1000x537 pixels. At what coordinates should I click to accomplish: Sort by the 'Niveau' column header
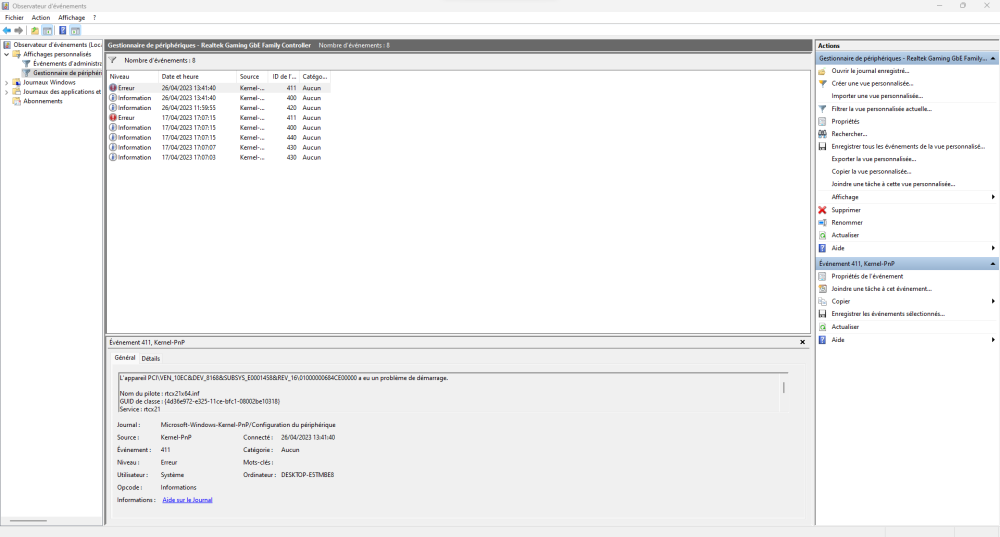coord(133,77)
